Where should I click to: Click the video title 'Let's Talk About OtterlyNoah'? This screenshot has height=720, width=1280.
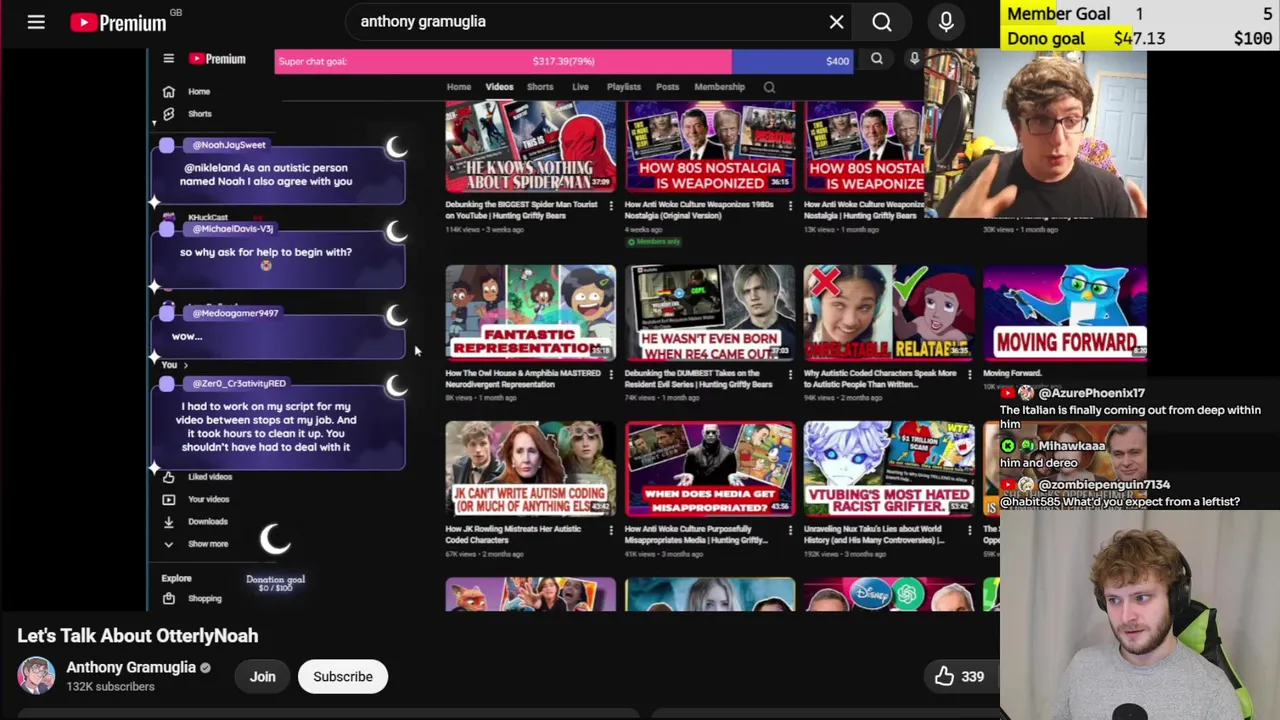[138, 636]
